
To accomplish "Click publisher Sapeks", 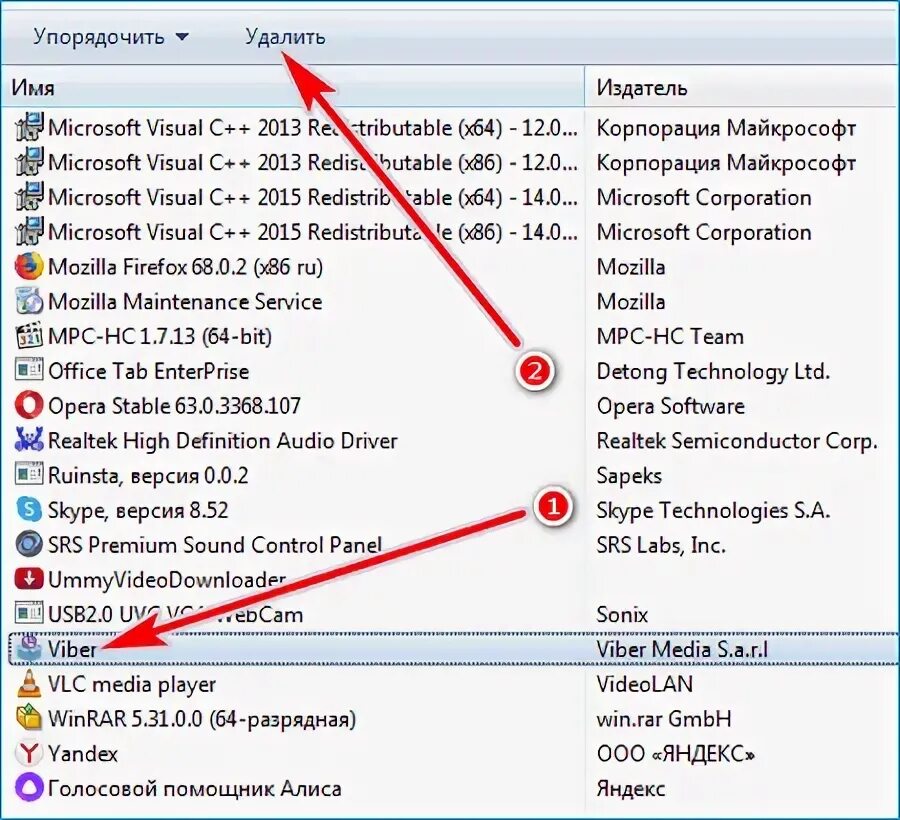I will tap(629, 476).
